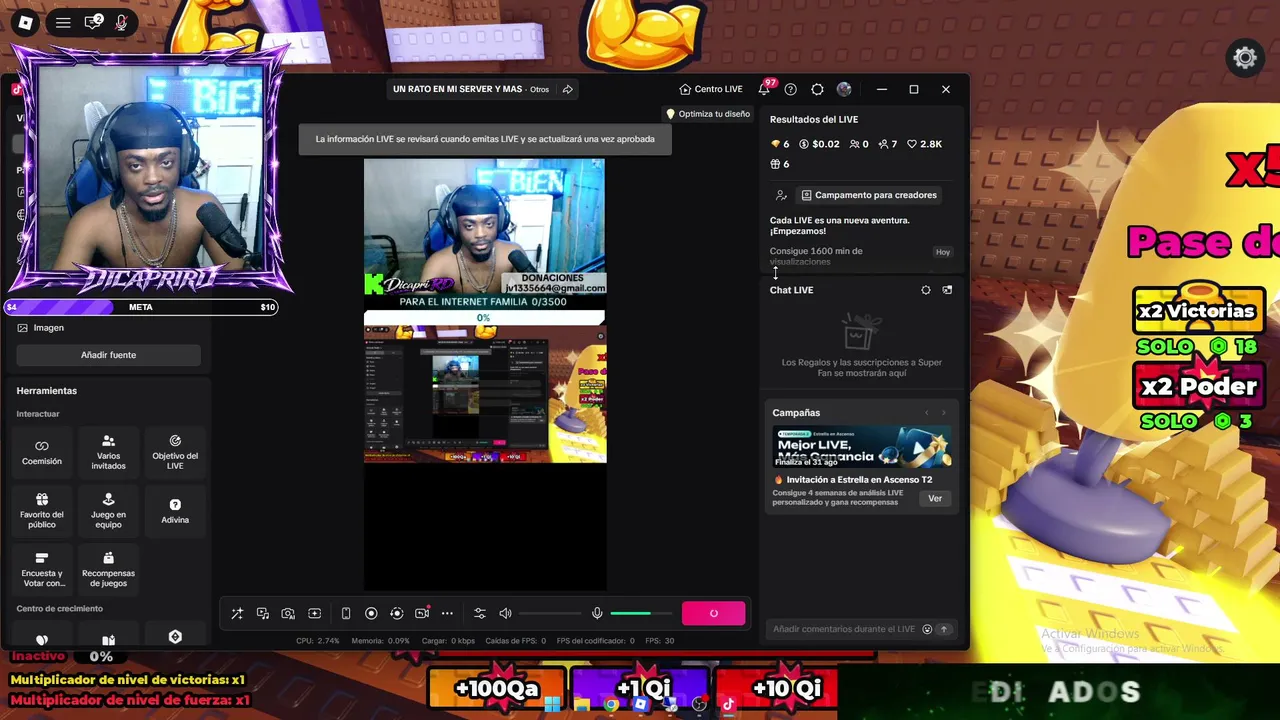
Task: Open LIVE Studio settings gear
Action: pyautogui.click(x=817, y=89)
